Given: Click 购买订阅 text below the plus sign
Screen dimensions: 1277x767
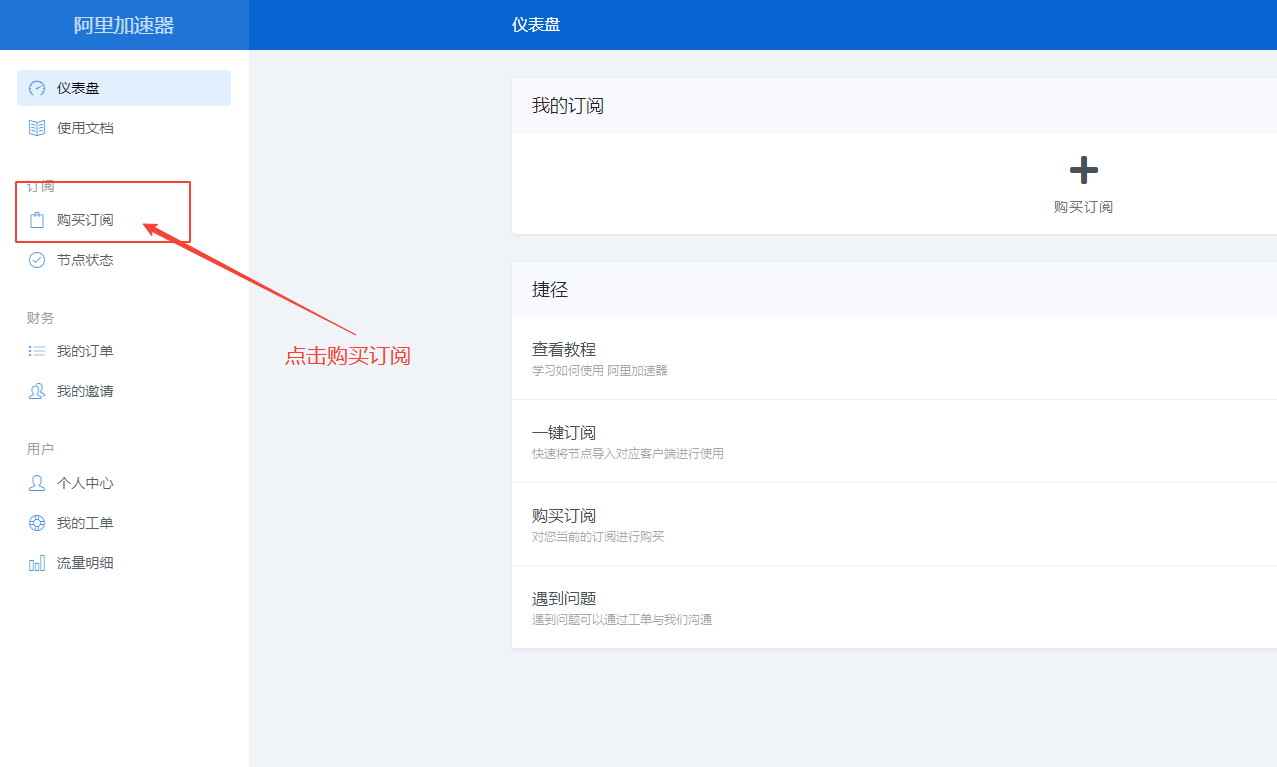Looking at the screenshot, I should (1083, 207).
